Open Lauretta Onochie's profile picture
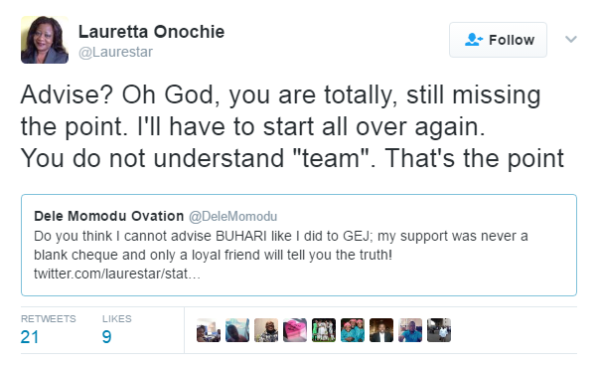Image resolution: width=600 pixels, height=366 pixels. (45, 40)
